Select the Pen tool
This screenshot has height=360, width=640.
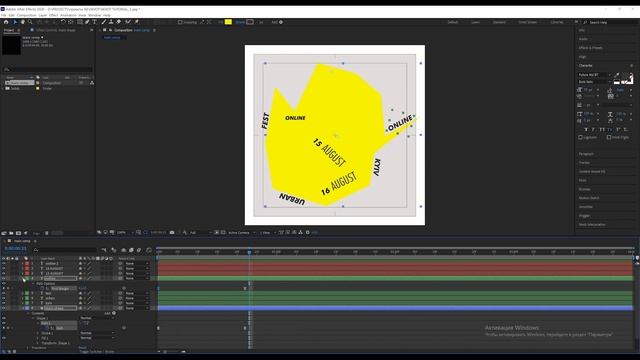pyautogui.click(x=87, y=22)
